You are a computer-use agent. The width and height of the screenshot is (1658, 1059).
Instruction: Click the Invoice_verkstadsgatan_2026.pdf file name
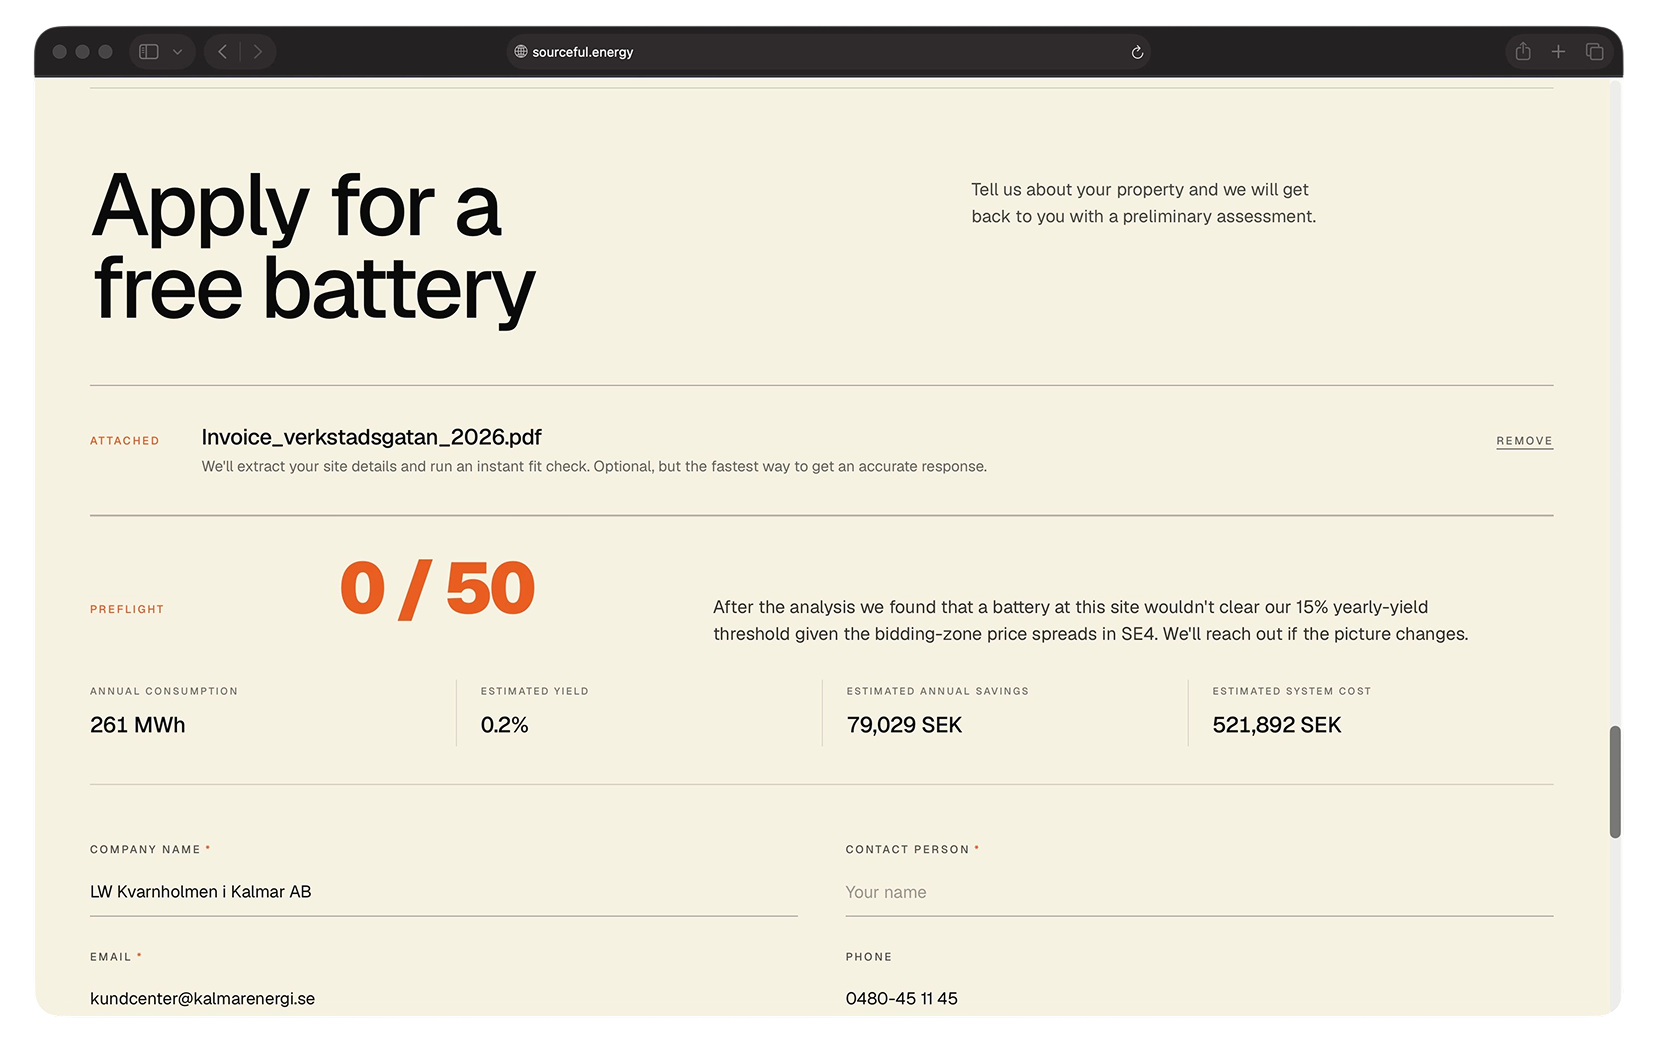pos(371,437)
